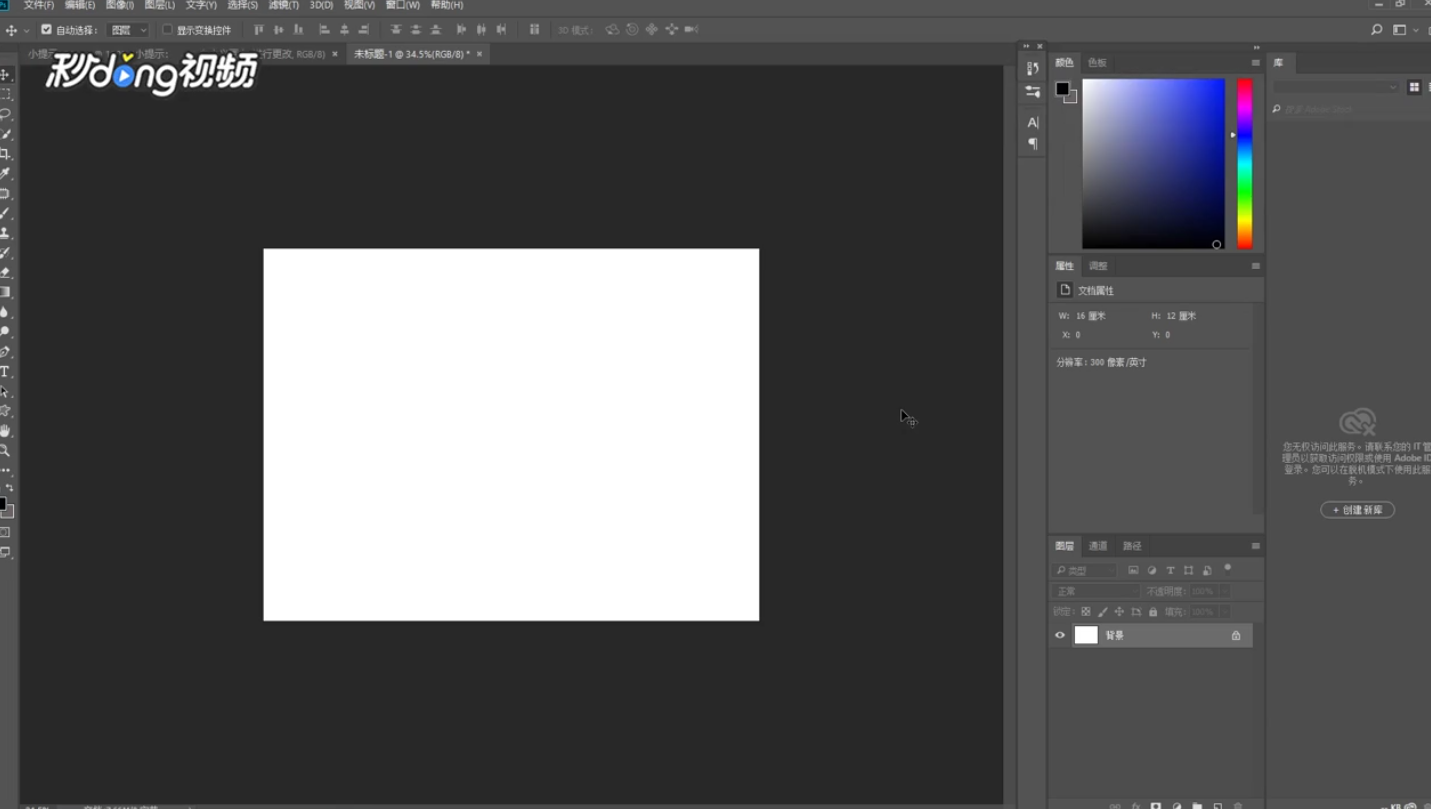Open the 窗口(W) menu
This screenshot has width=1431, height=809.
(403, 5)
